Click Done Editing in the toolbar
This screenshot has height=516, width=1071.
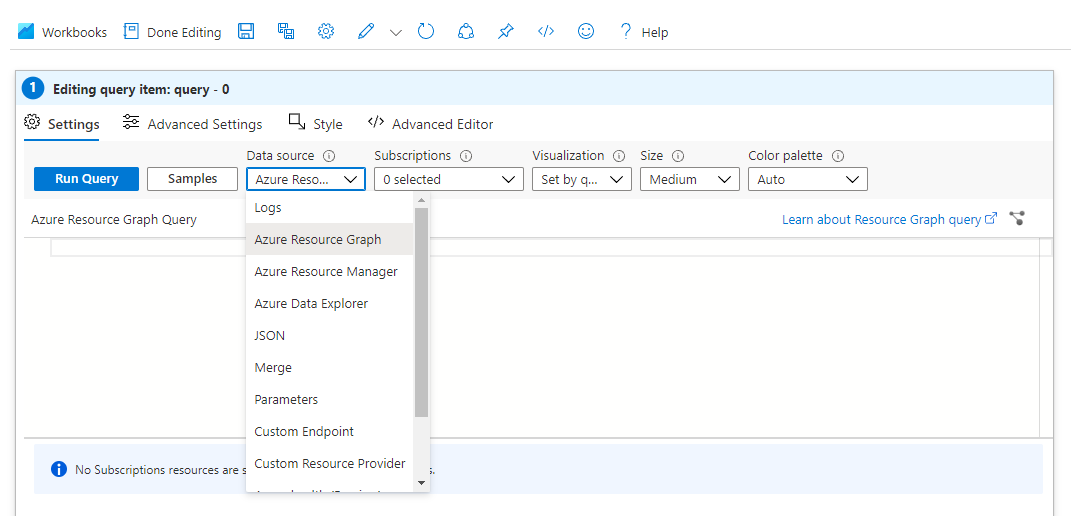coord(172,32)
